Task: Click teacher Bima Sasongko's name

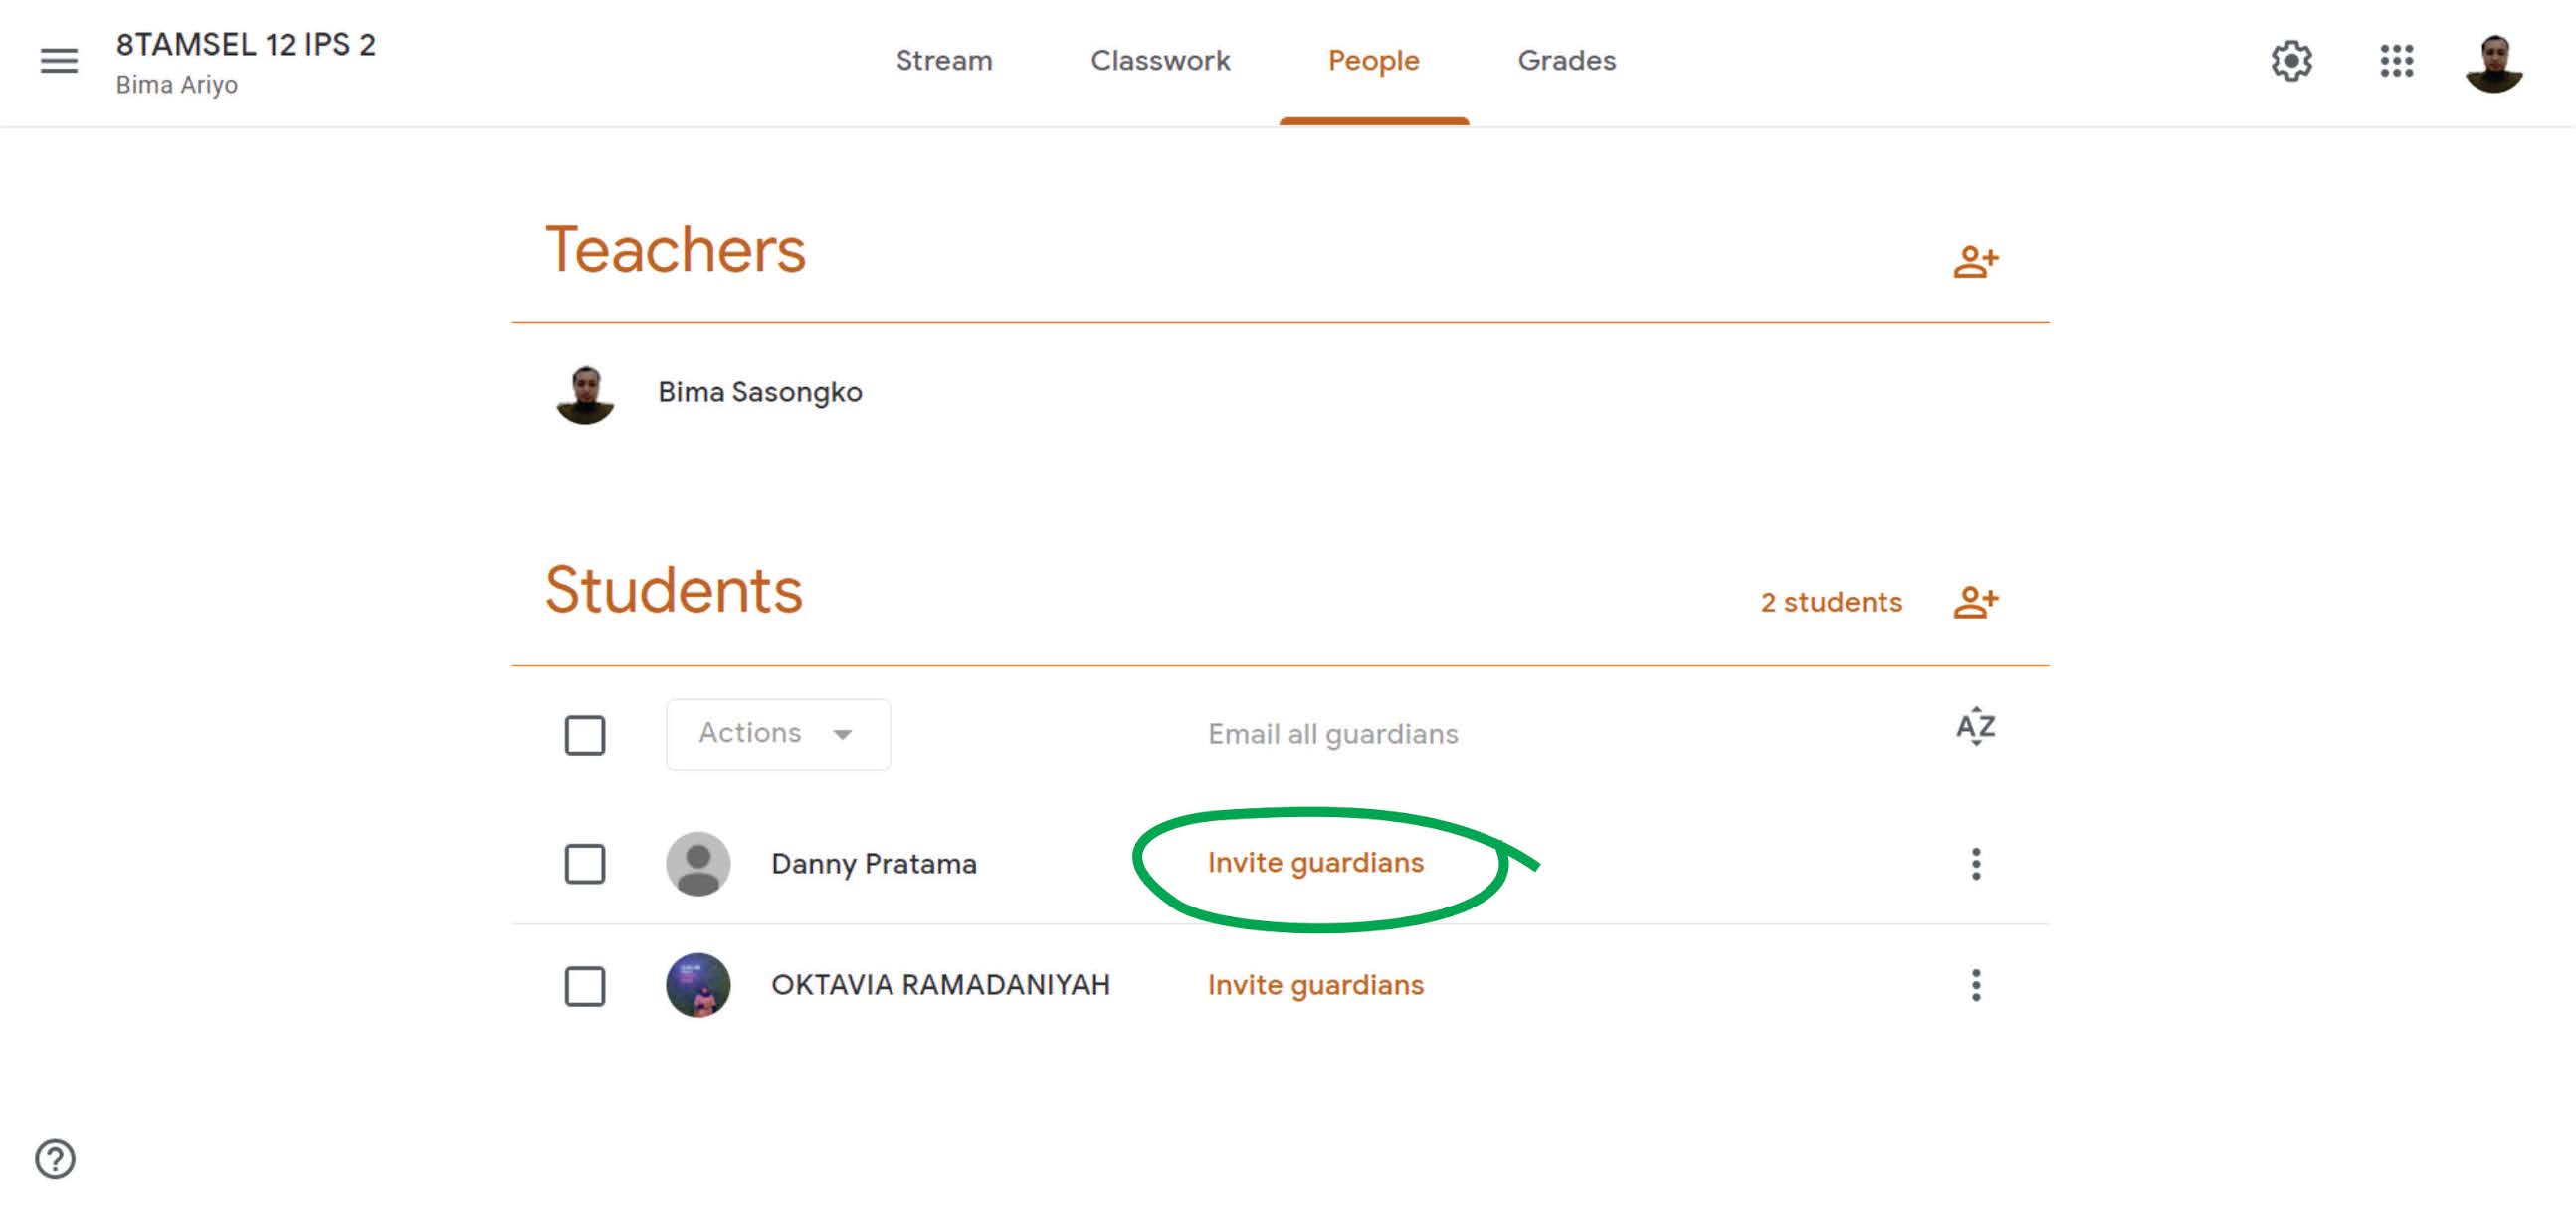Action: point(760,392)
